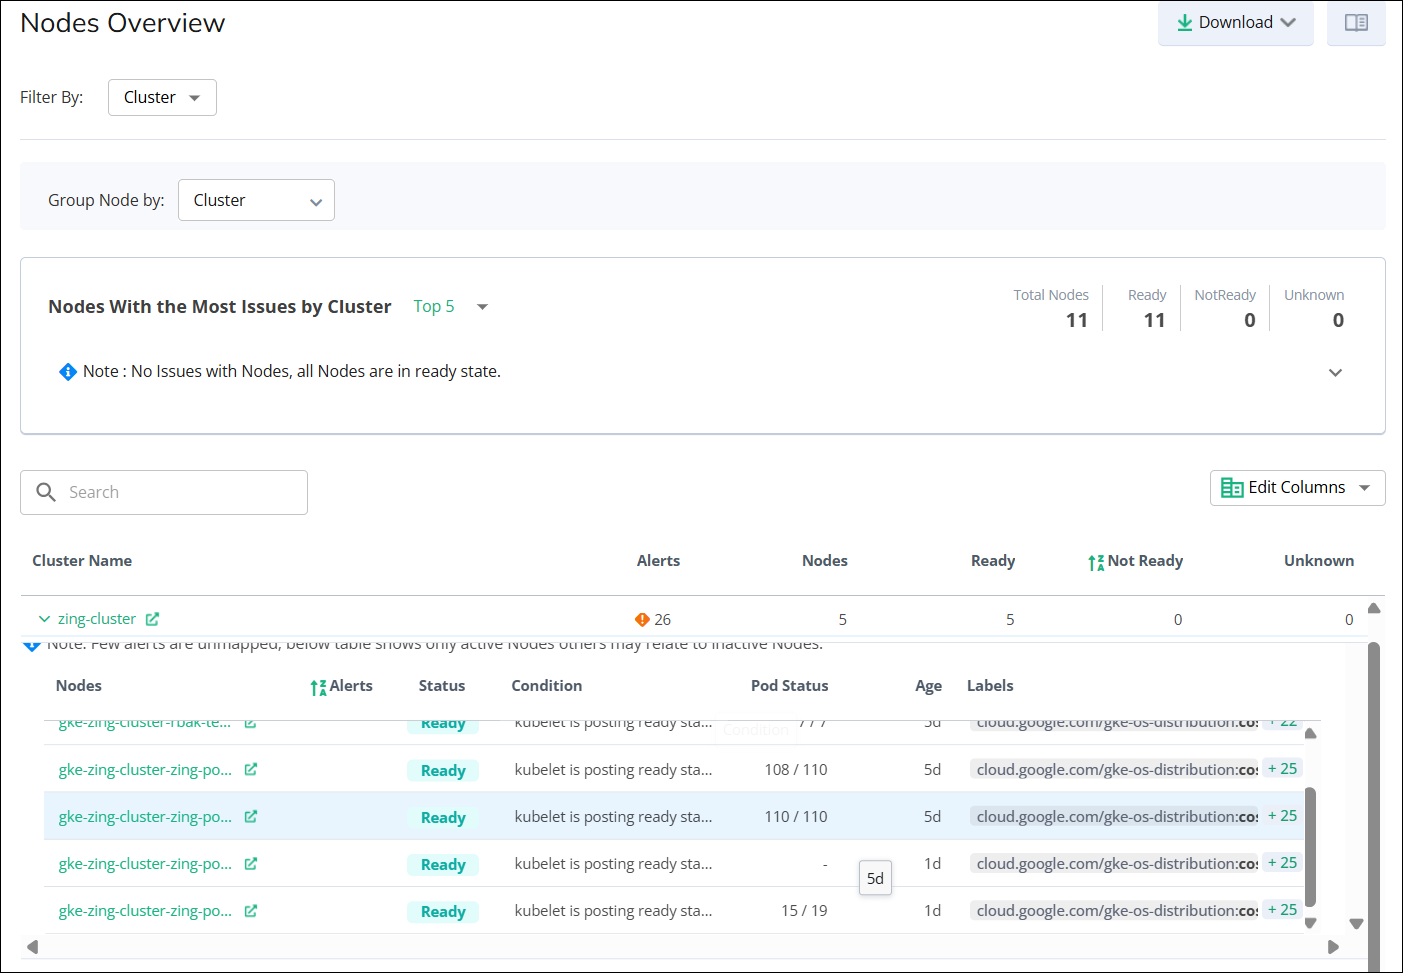Click the orange alert icon showing 26

pos(642,620)
